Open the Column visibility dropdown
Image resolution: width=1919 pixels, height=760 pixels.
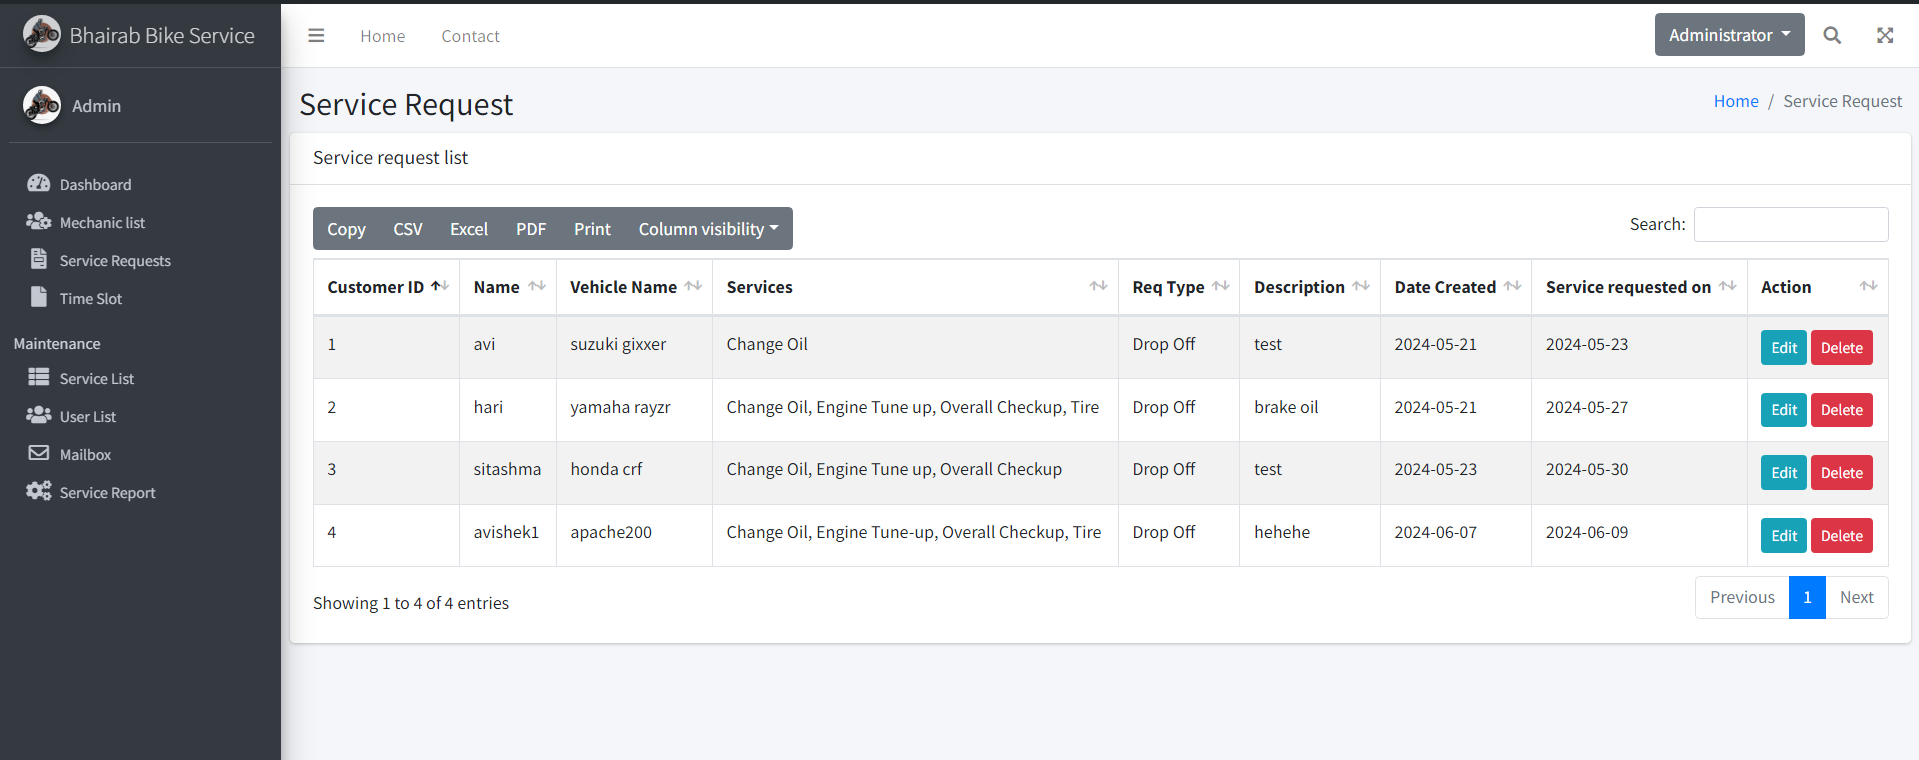coord(708,229)
